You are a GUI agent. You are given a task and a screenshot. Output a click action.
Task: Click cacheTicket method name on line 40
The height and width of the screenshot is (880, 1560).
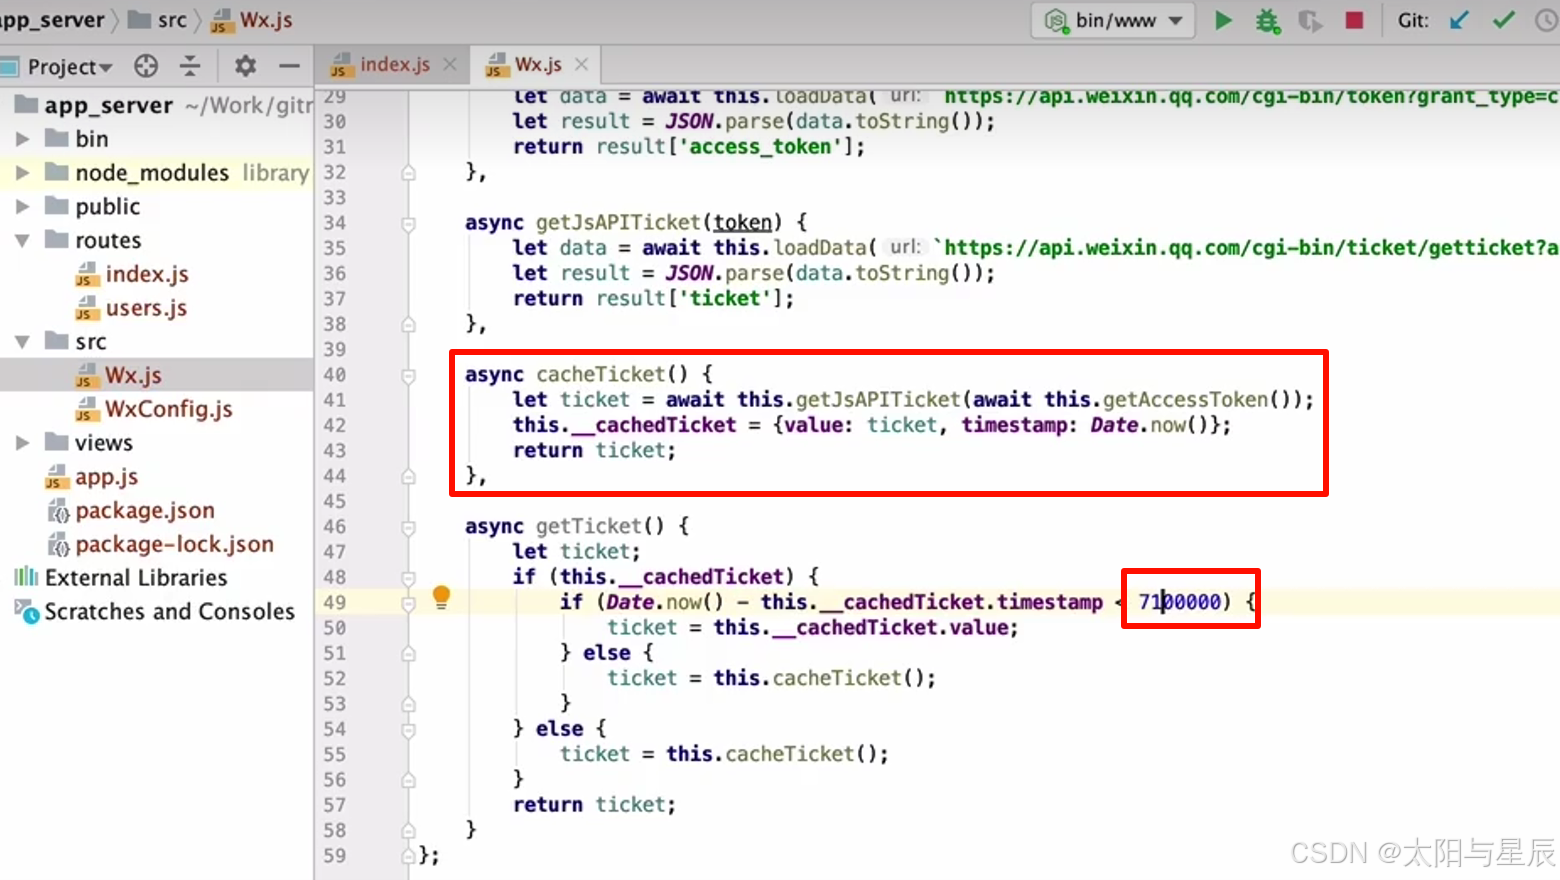point(600,374)
